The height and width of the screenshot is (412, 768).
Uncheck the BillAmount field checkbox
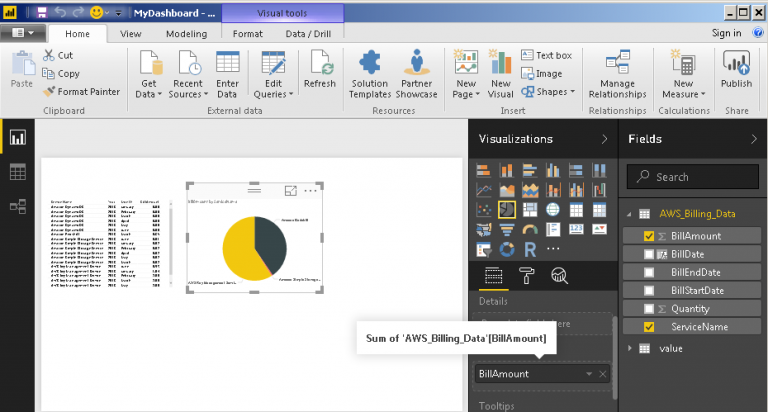(x=650, y=236)
